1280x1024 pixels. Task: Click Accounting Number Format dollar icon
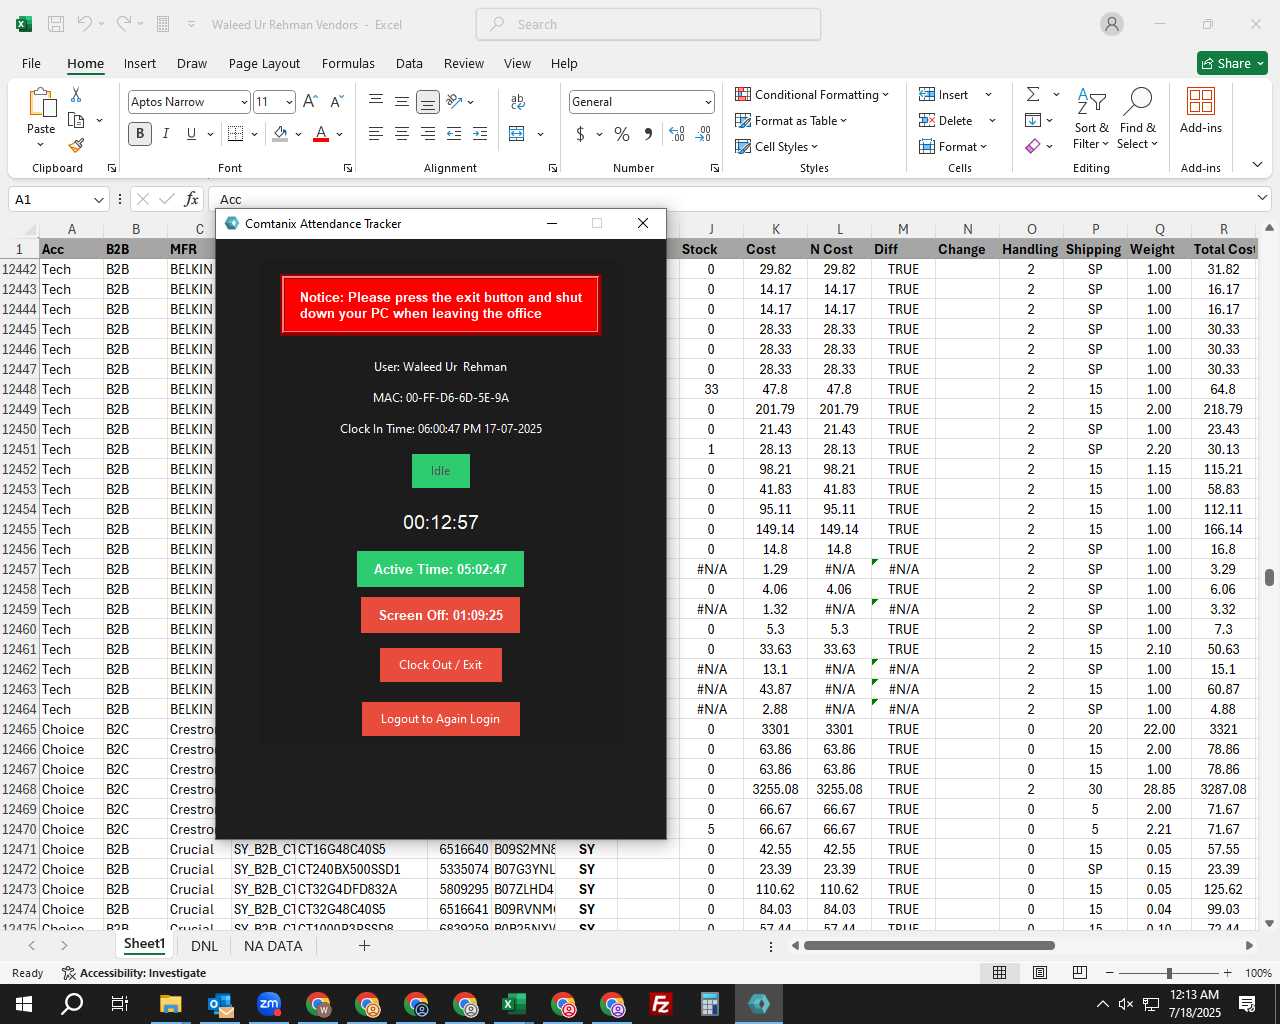coord(581,134)
